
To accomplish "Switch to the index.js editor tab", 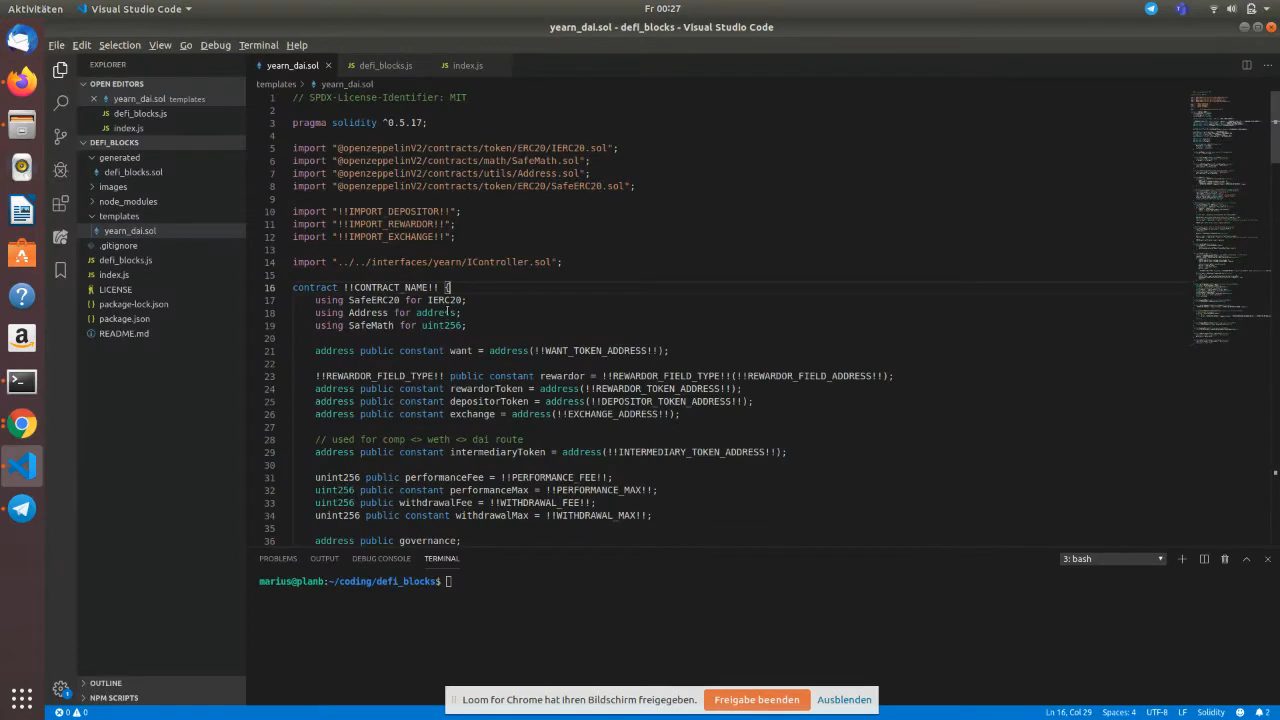I will [x=467, y=65].
